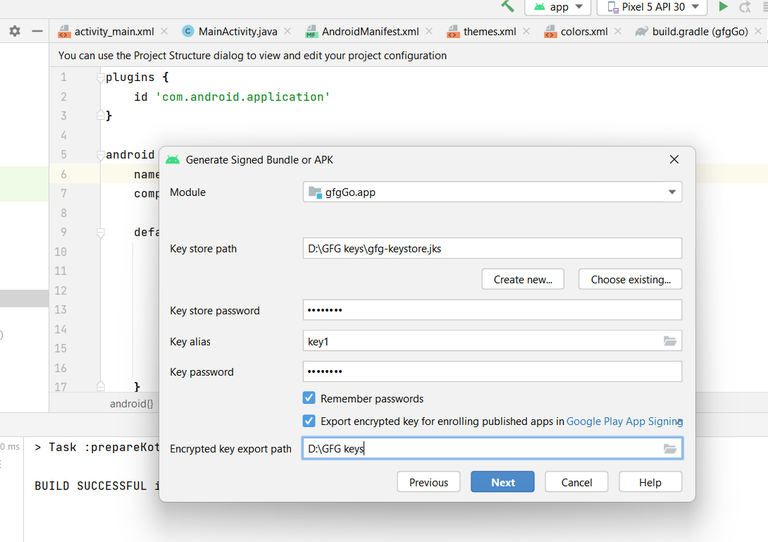This screenshot has width=768, height=542.
Task: Browse folder for encrypted key export path
Action: pos(670,449)
